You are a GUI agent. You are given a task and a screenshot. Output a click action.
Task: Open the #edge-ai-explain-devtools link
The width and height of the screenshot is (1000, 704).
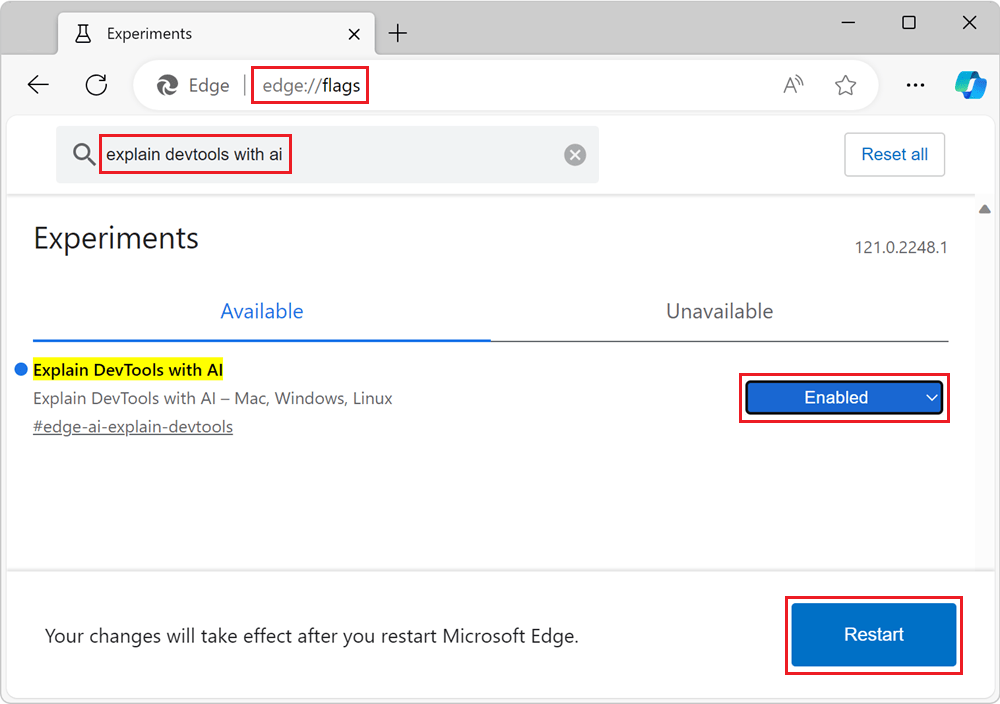(133, 426)
